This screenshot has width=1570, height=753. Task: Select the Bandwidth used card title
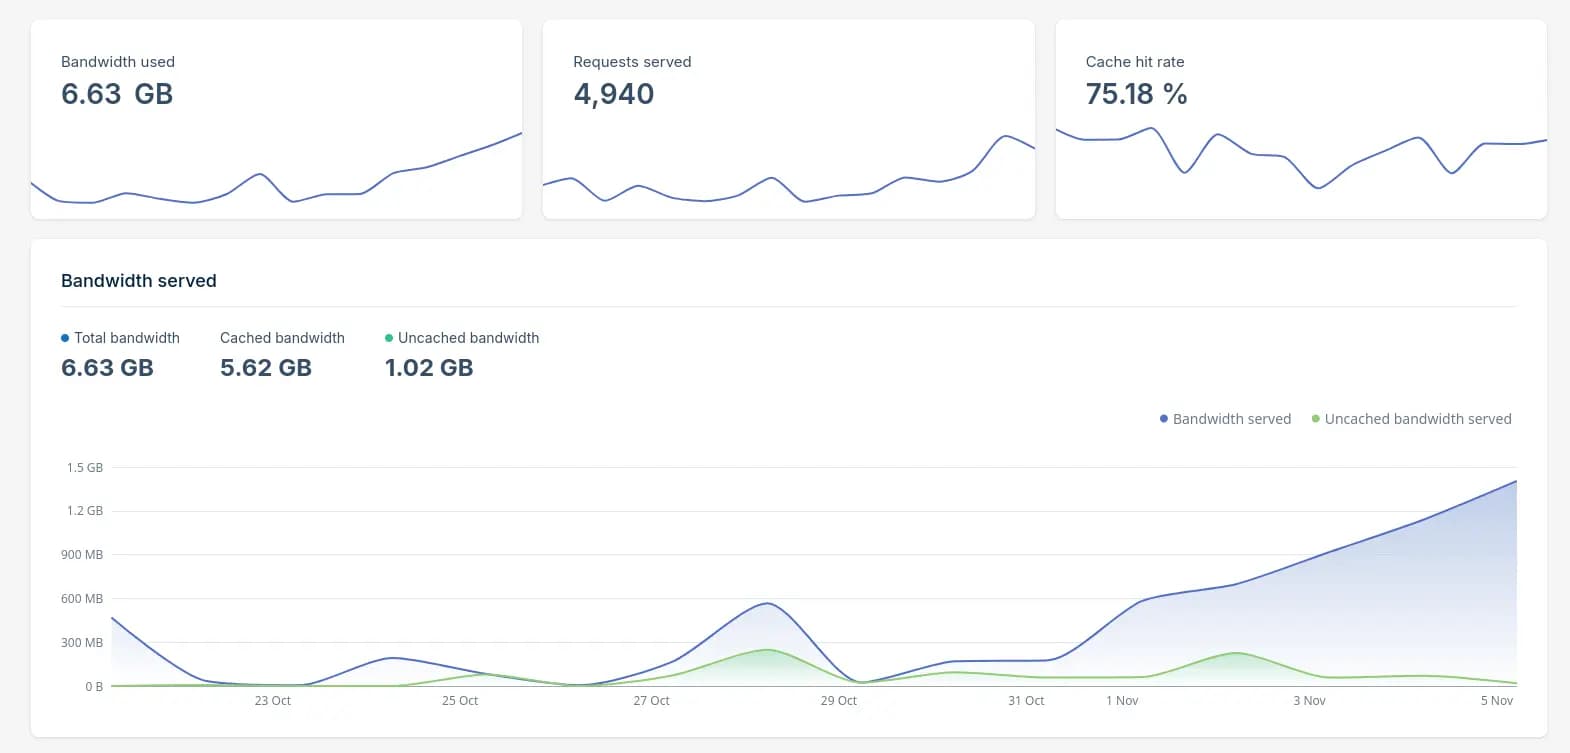pos(118,62)
